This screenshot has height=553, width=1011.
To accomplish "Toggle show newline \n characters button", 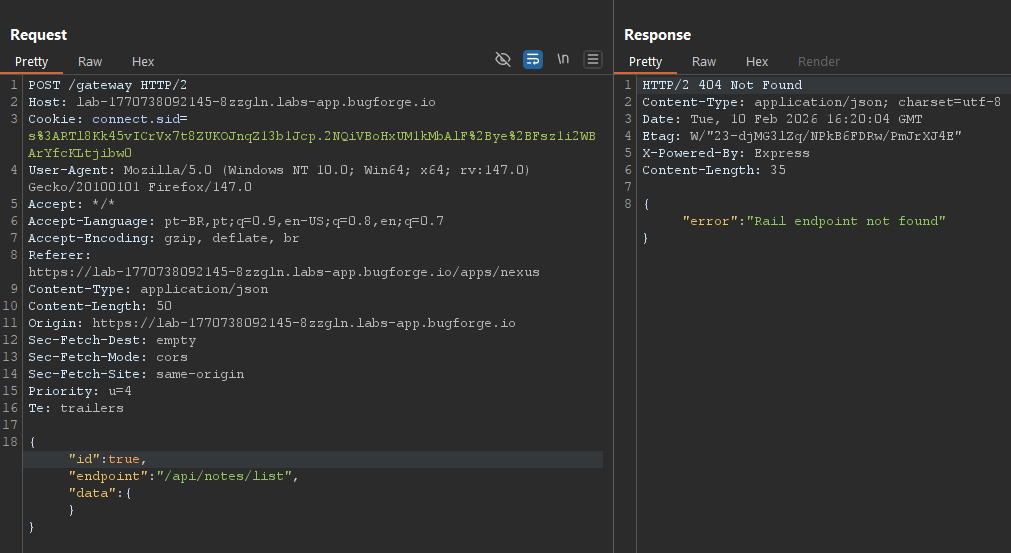I will [x=563, y=59].
